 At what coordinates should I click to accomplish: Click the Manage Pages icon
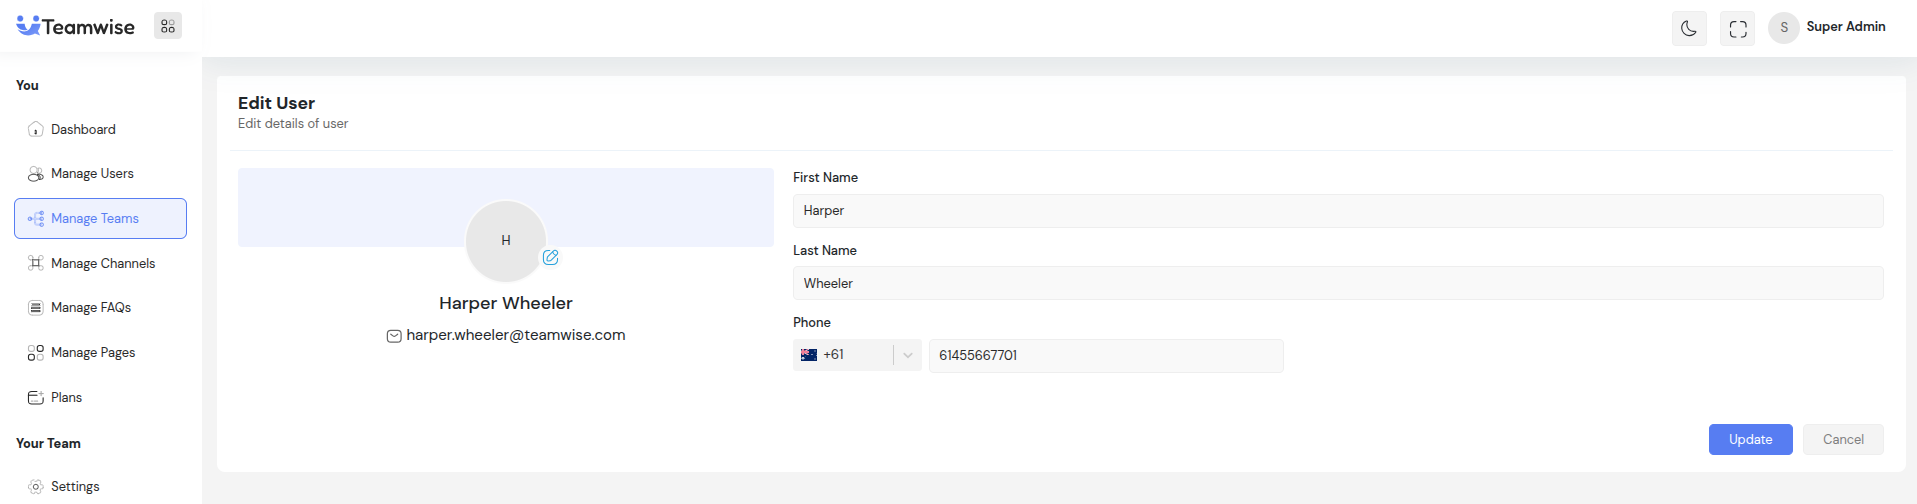pos(36,353)
